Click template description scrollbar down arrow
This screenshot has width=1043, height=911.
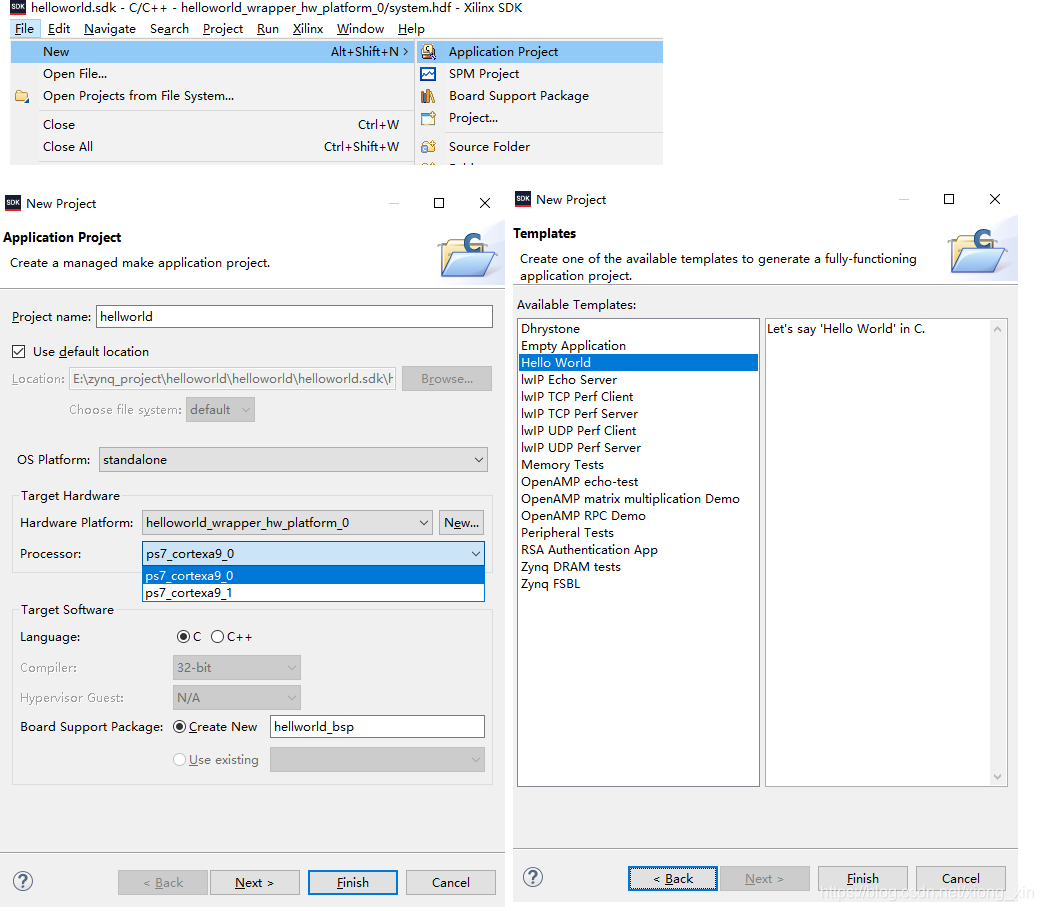[997, 776]
